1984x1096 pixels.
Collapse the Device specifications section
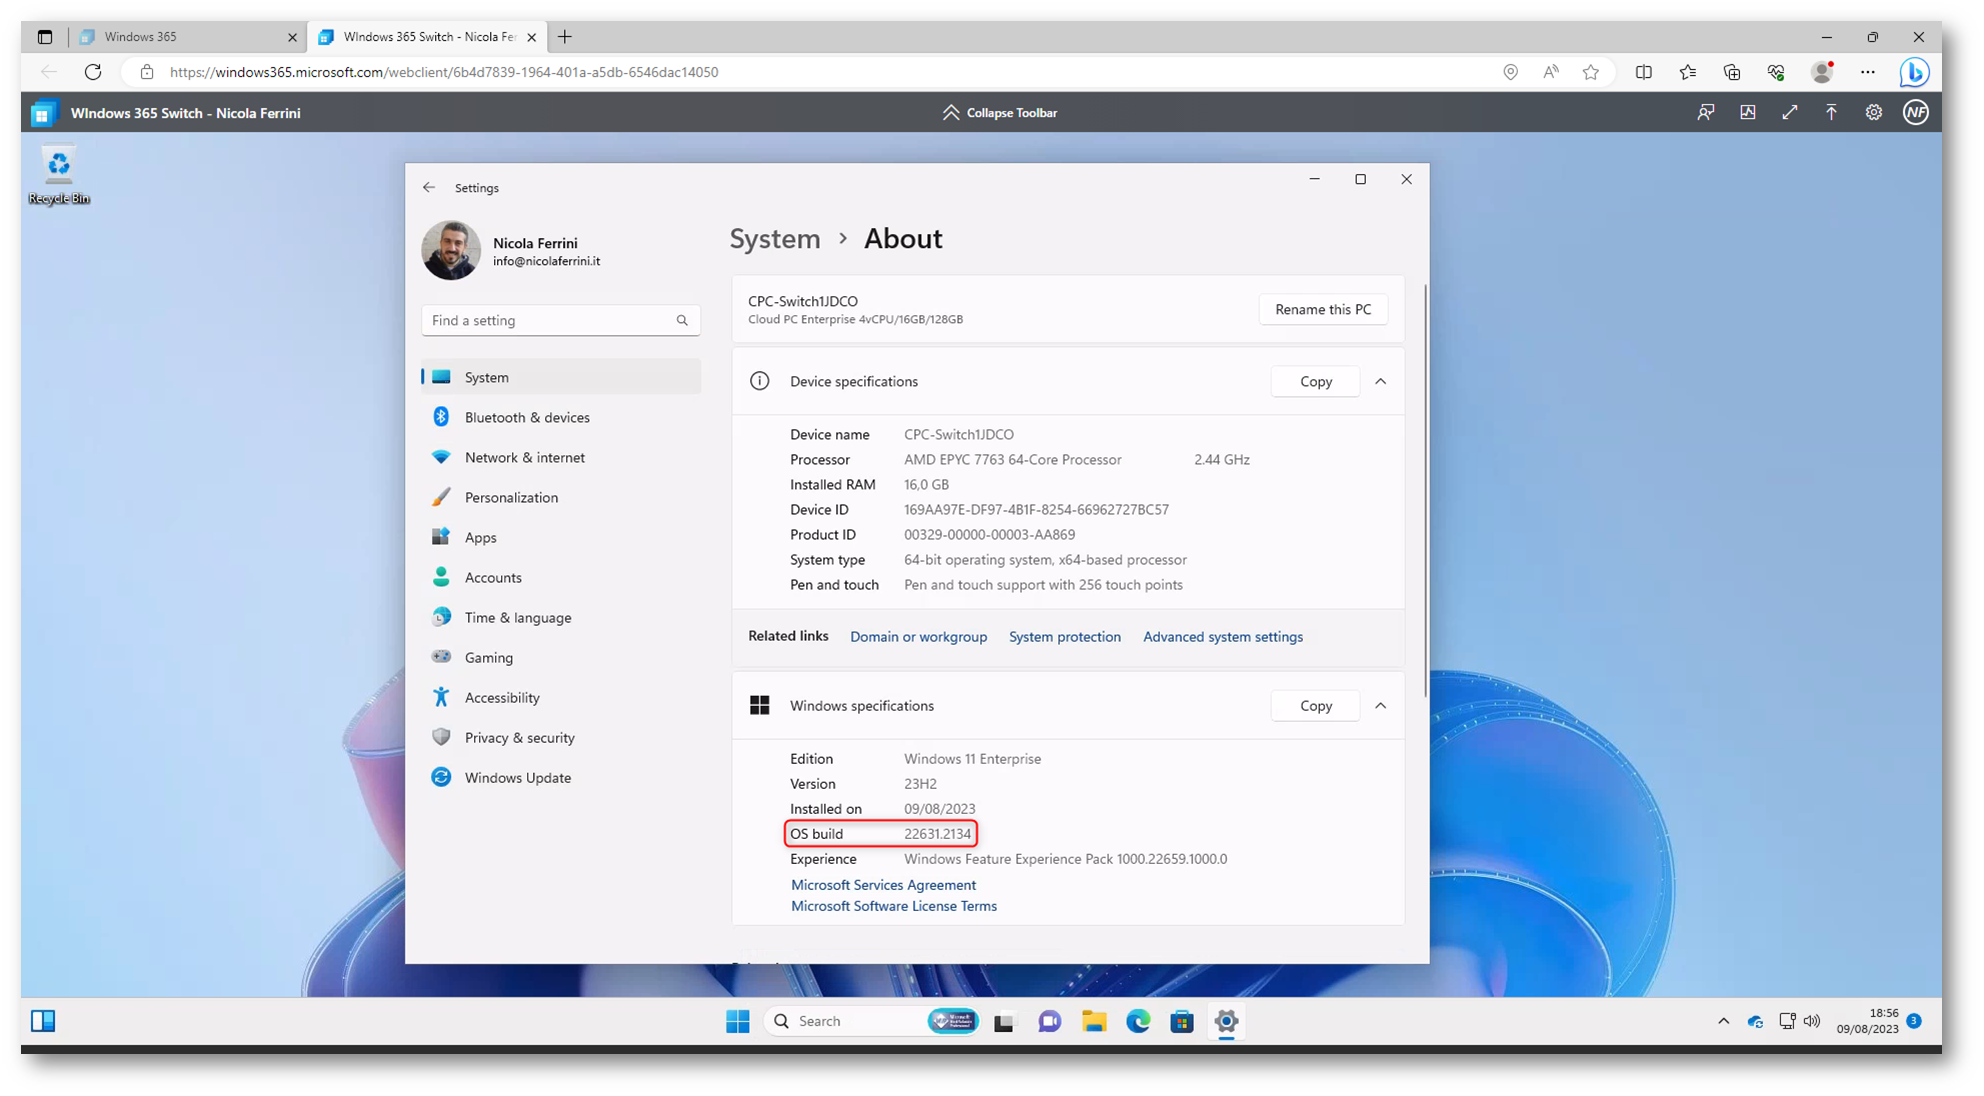point(1380,381)
